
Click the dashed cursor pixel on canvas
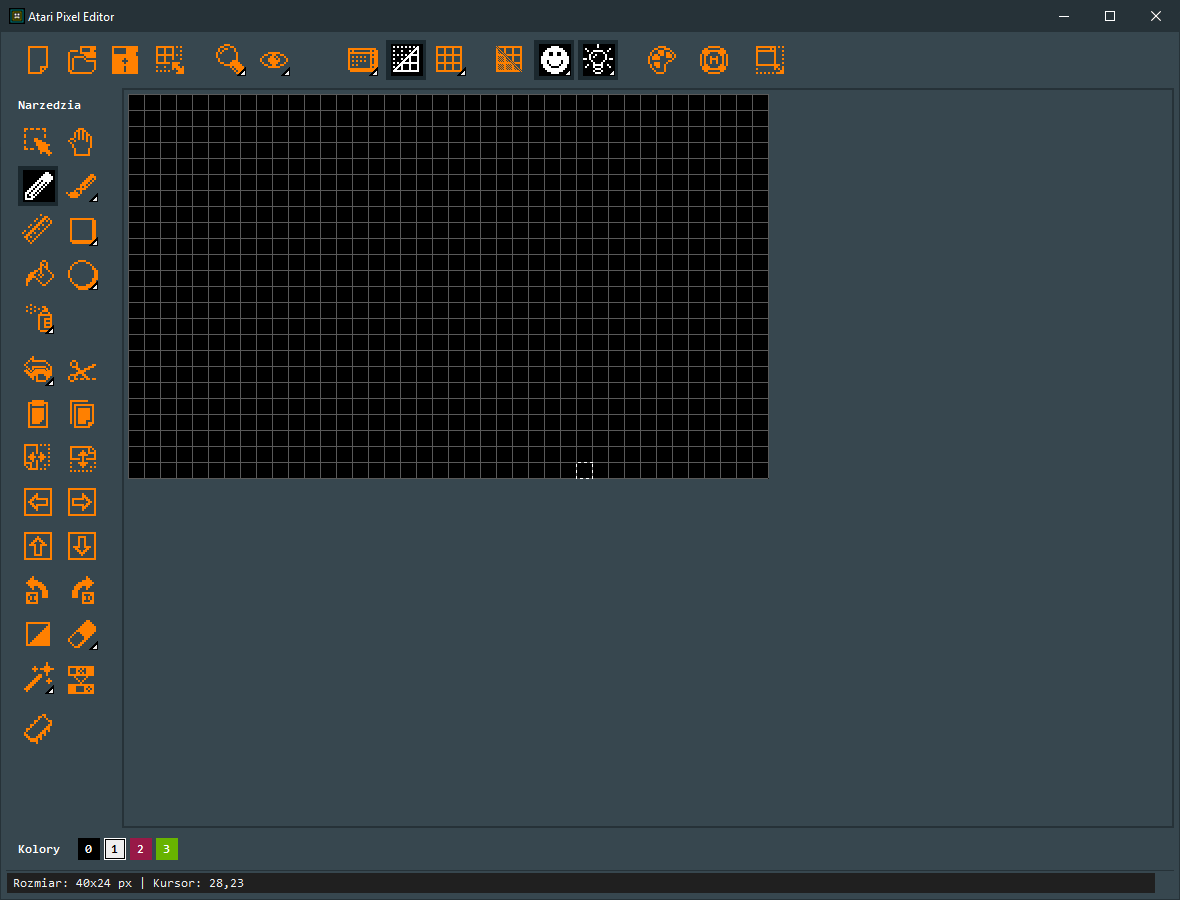click(585, 470)
